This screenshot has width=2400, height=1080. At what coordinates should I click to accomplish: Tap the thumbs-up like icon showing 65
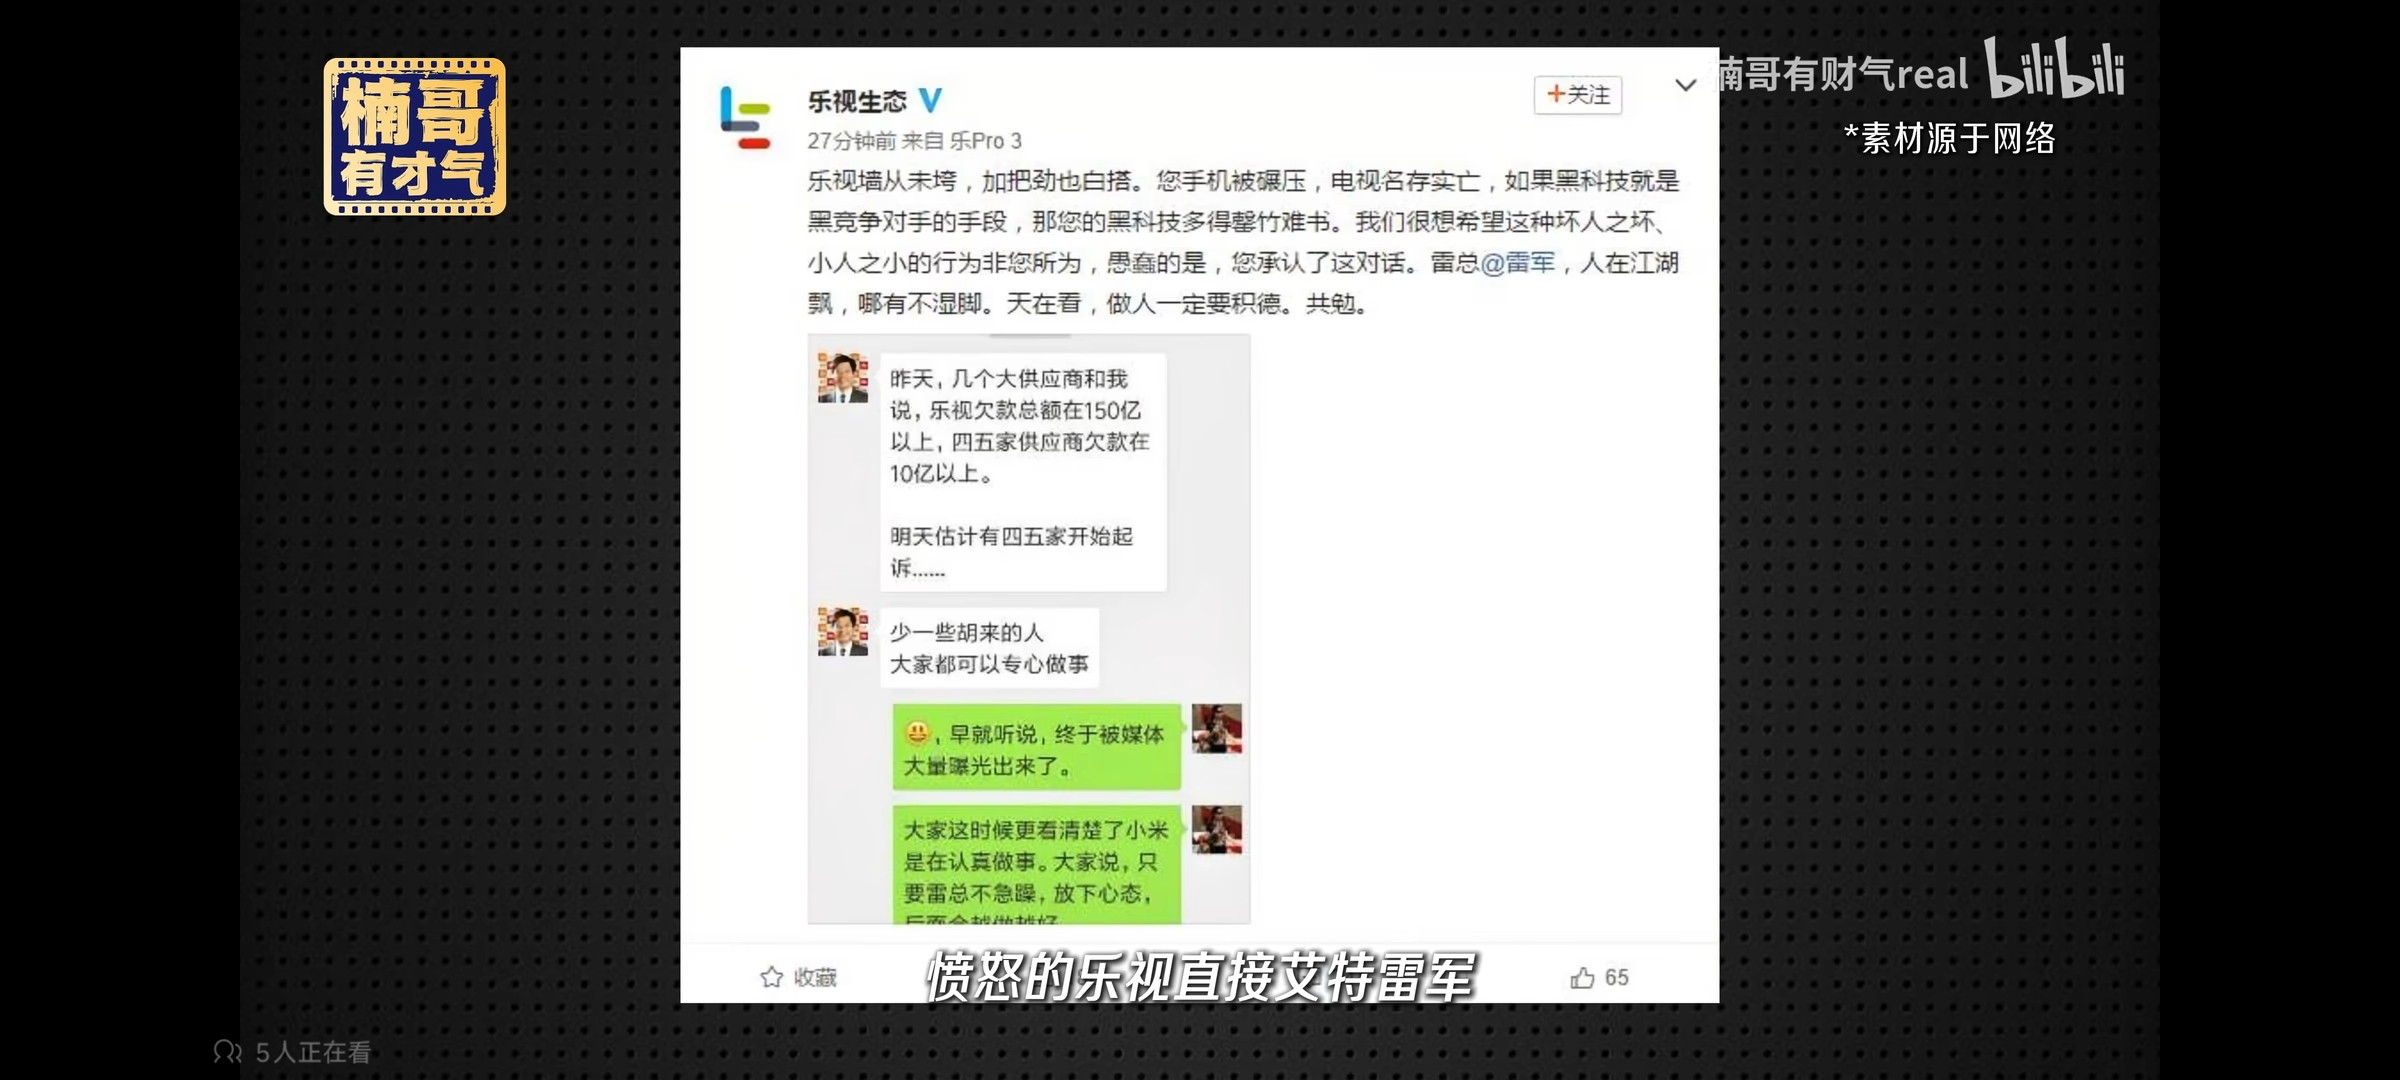pos(1582,977)
